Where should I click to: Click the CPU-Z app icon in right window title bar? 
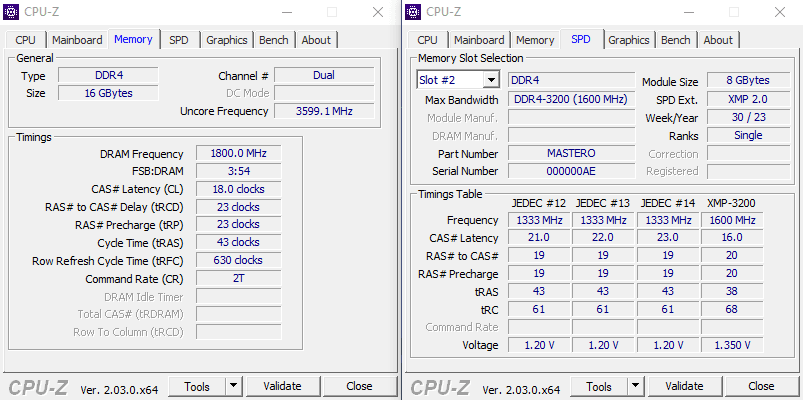[413, 12]
